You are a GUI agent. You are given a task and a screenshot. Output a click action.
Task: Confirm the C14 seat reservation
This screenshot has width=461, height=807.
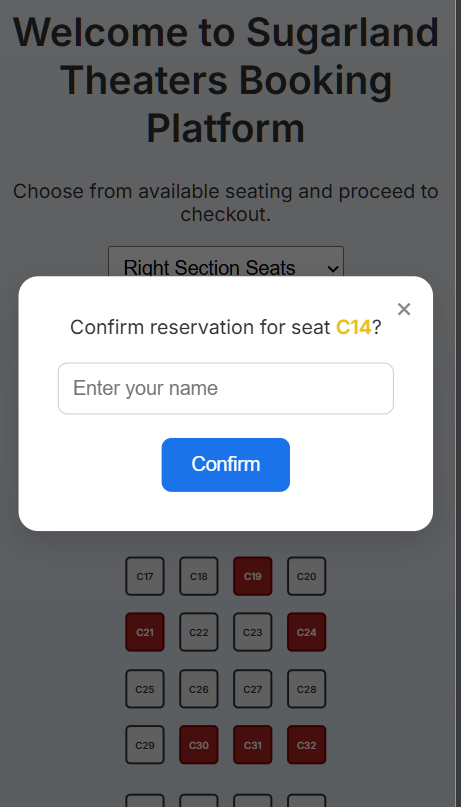click(x=226, y=465)
